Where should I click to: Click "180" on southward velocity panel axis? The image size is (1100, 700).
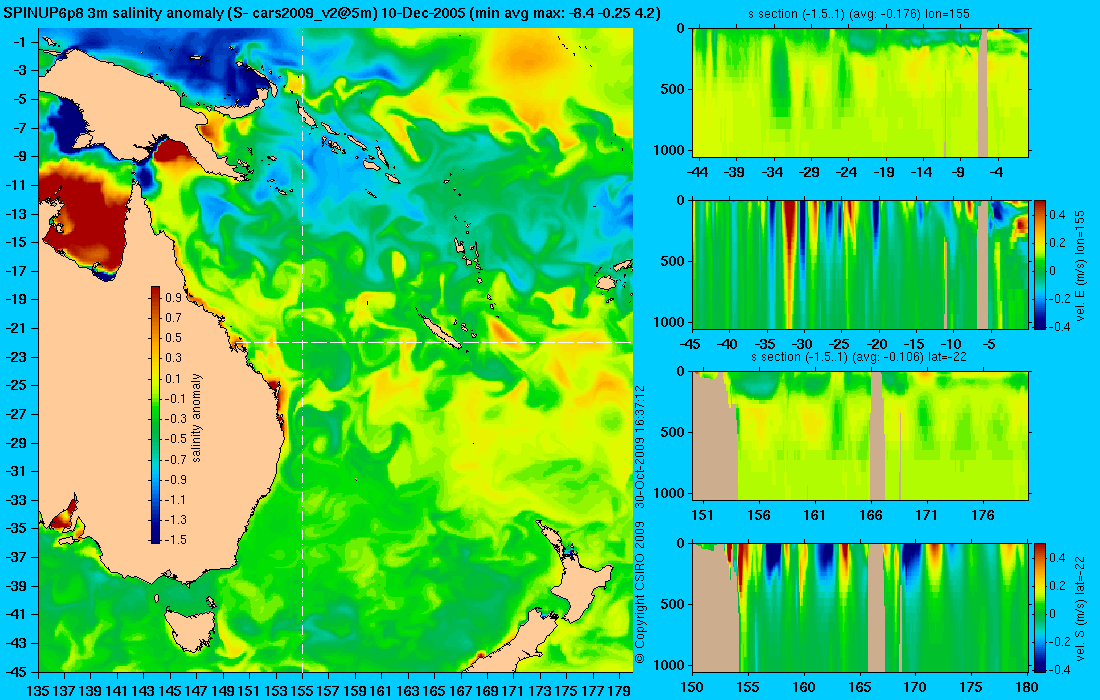click(x=1026, y=687)
